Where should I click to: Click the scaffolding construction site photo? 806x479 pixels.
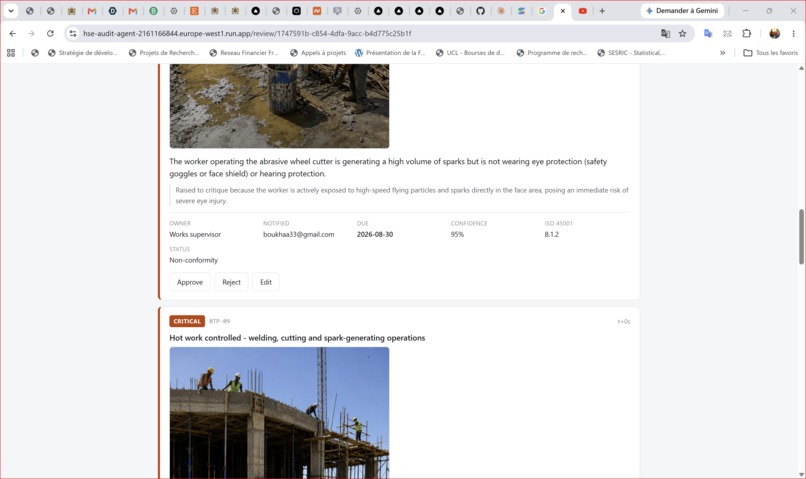279,413
